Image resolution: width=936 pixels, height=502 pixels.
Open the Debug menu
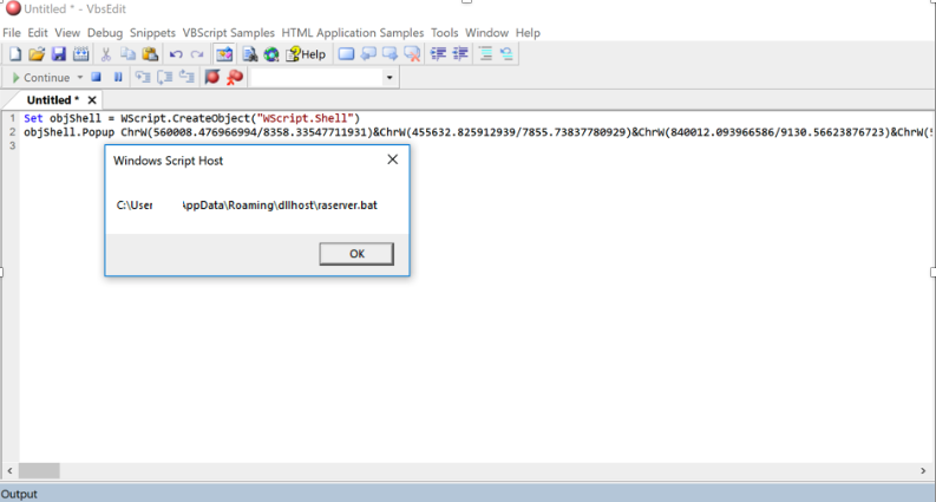[x=105, y=33]
